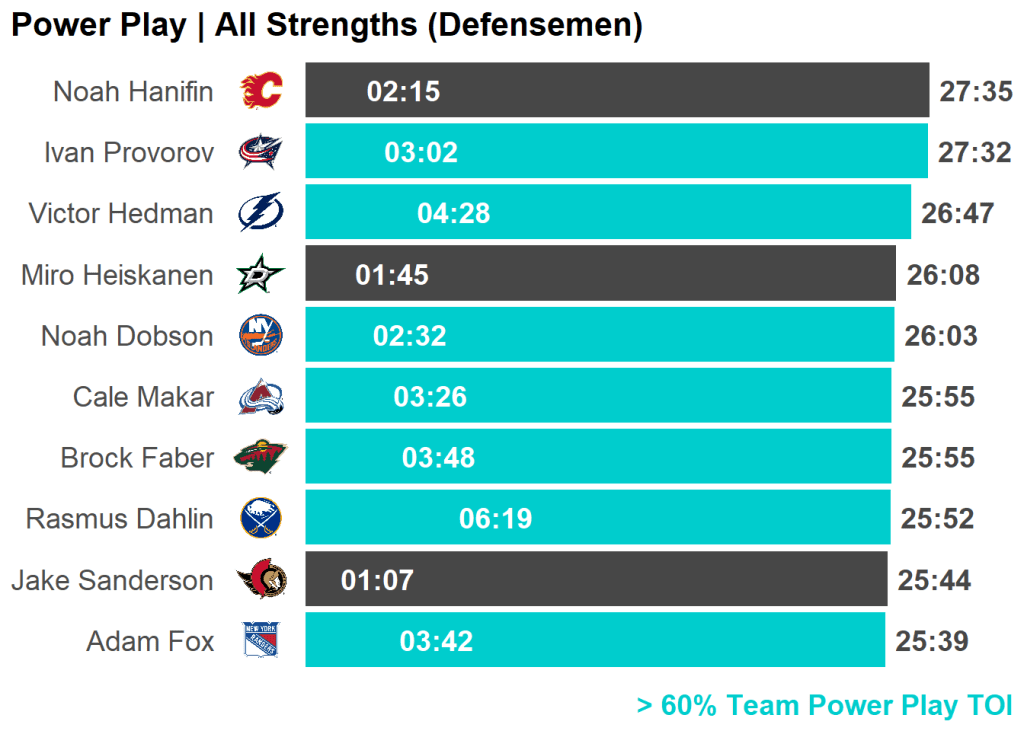Screen dimensions: 1024x731
Task: Click Victor Hedman's 04:28 power play value
Action: coord(453,213)
